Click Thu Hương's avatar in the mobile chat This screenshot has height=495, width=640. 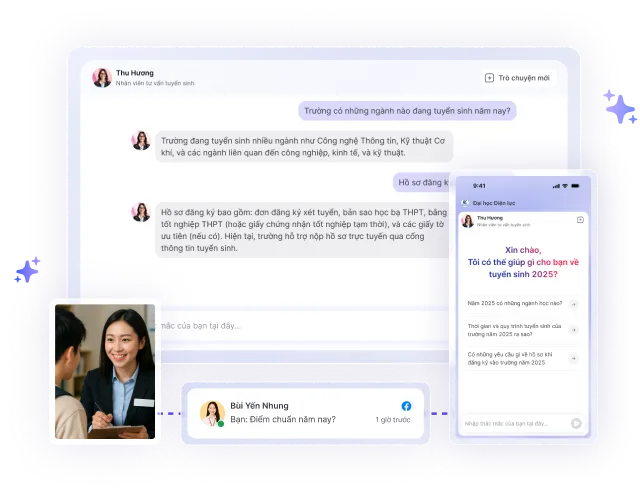[x=467, y=219]
